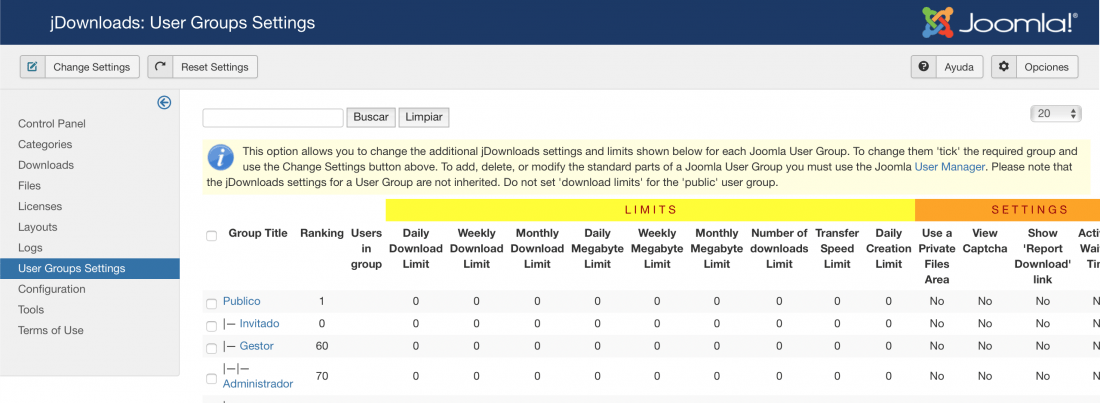This screenshot has width=1100, height=403.
Task: Click the orange SETTINGS banner
Action: tap(1007, 209)
